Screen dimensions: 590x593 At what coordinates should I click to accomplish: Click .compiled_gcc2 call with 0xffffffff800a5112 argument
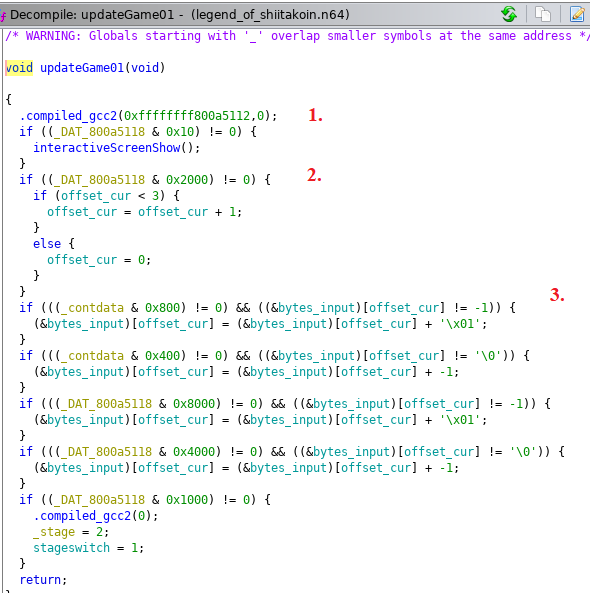(148, 116)
